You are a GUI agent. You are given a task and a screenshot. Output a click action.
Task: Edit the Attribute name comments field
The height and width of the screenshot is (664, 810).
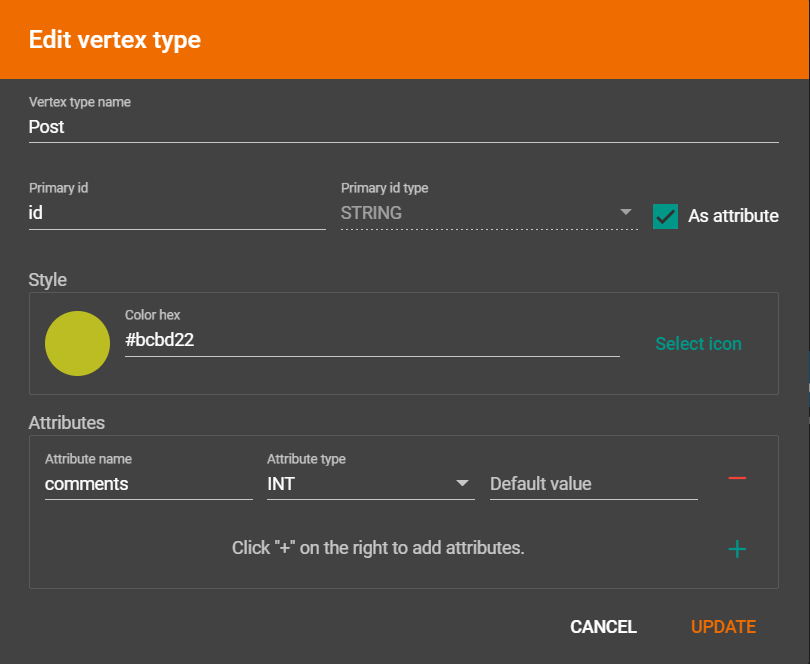click(148, 484)
